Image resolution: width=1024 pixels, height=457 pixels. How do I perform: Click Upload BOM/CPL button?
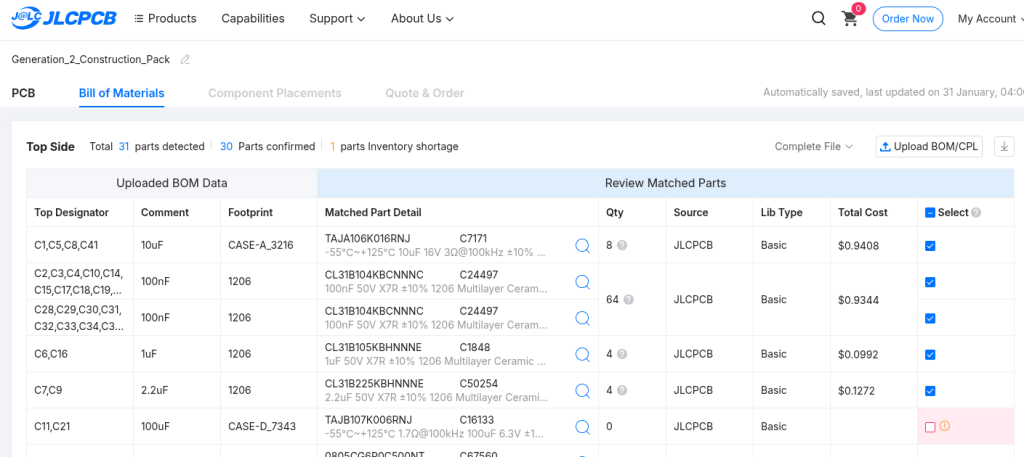[x=929, y=147]
